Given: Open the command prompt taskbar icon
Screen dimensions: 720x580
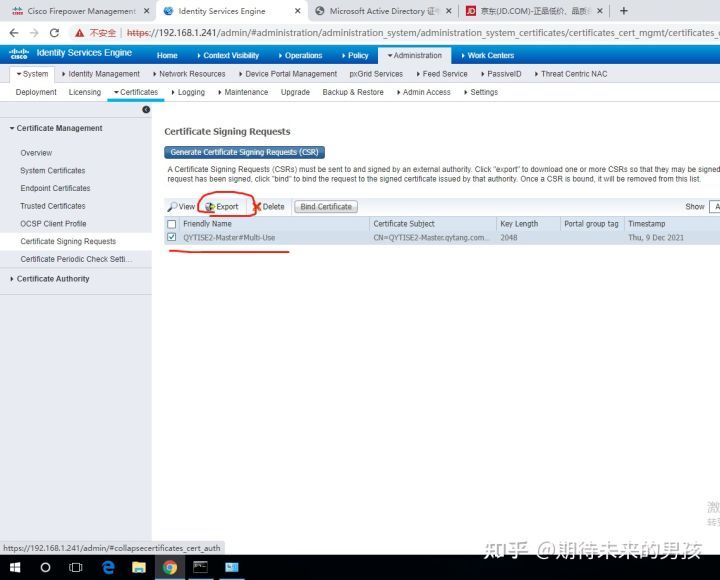Looking at the screenshot, I should tap(200, 568).
